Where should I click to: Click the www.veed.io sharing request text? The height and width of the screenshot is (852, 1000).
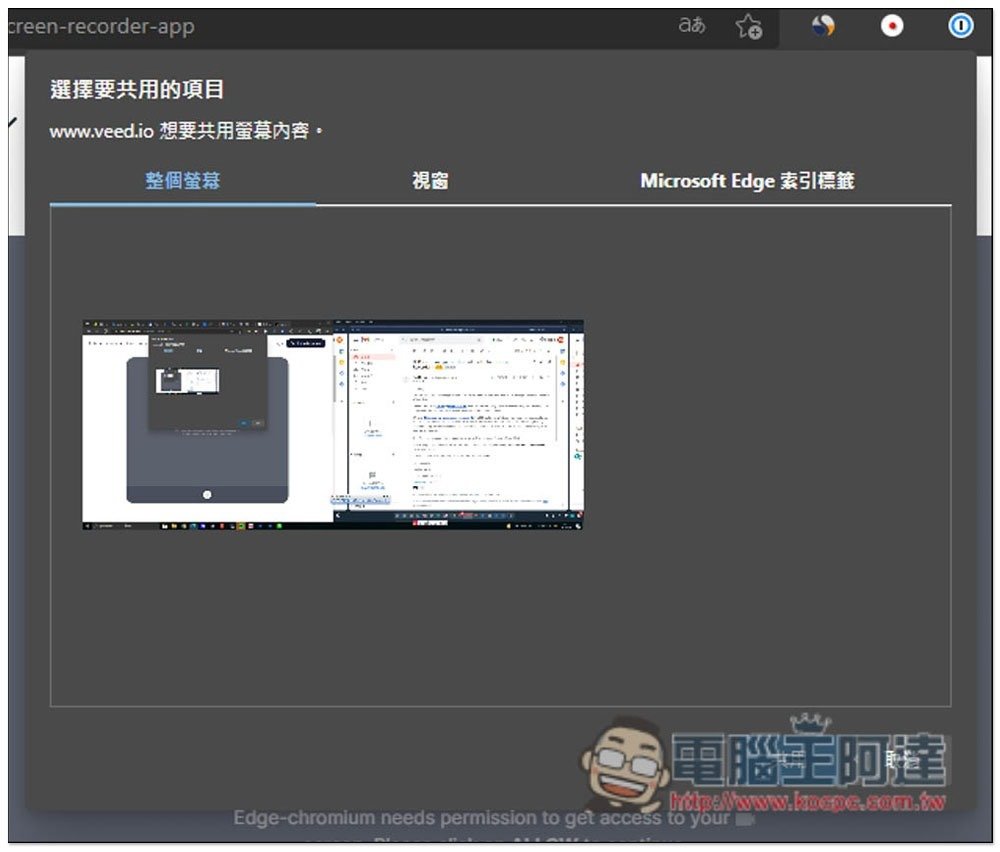tap(186, 131)
